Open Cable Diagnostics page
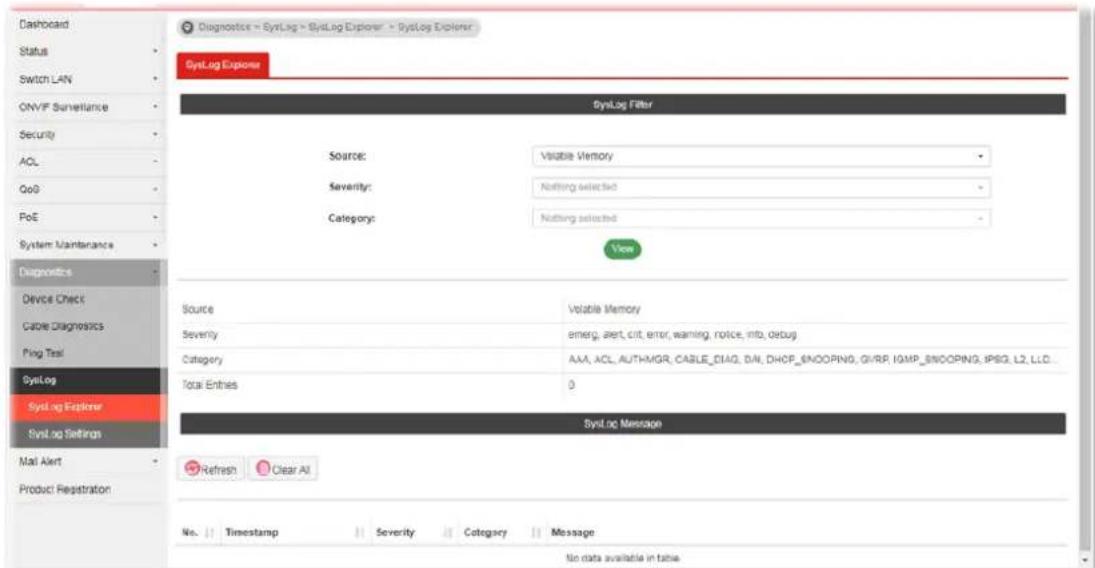Screen dimensions: 1095x568 click(63, 326)
